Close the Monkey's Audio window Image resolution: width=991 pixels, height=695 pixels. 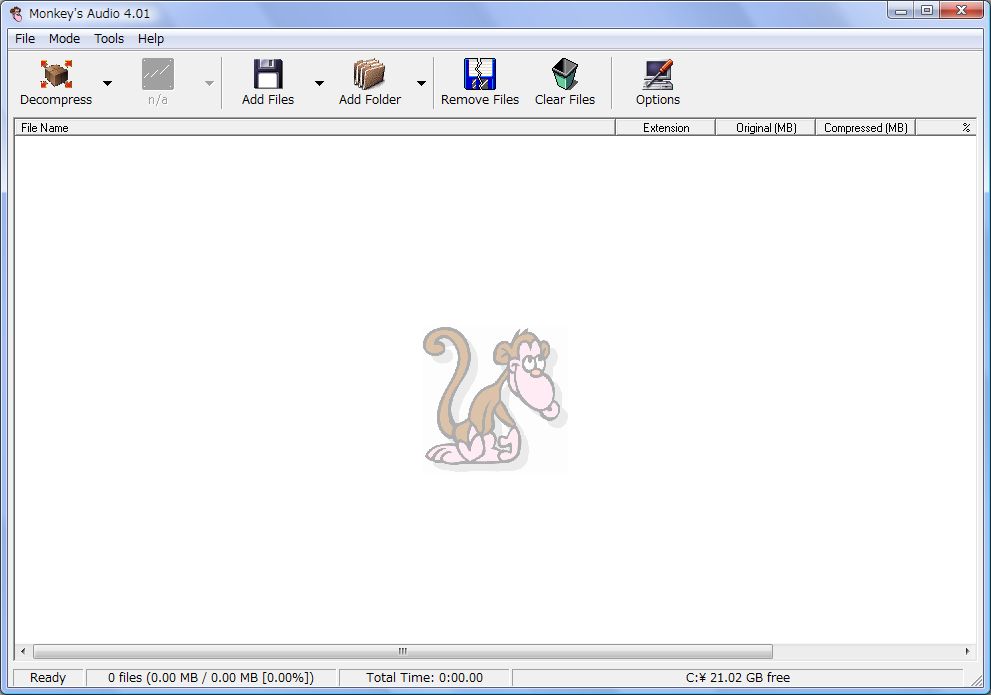coord(962,10)
